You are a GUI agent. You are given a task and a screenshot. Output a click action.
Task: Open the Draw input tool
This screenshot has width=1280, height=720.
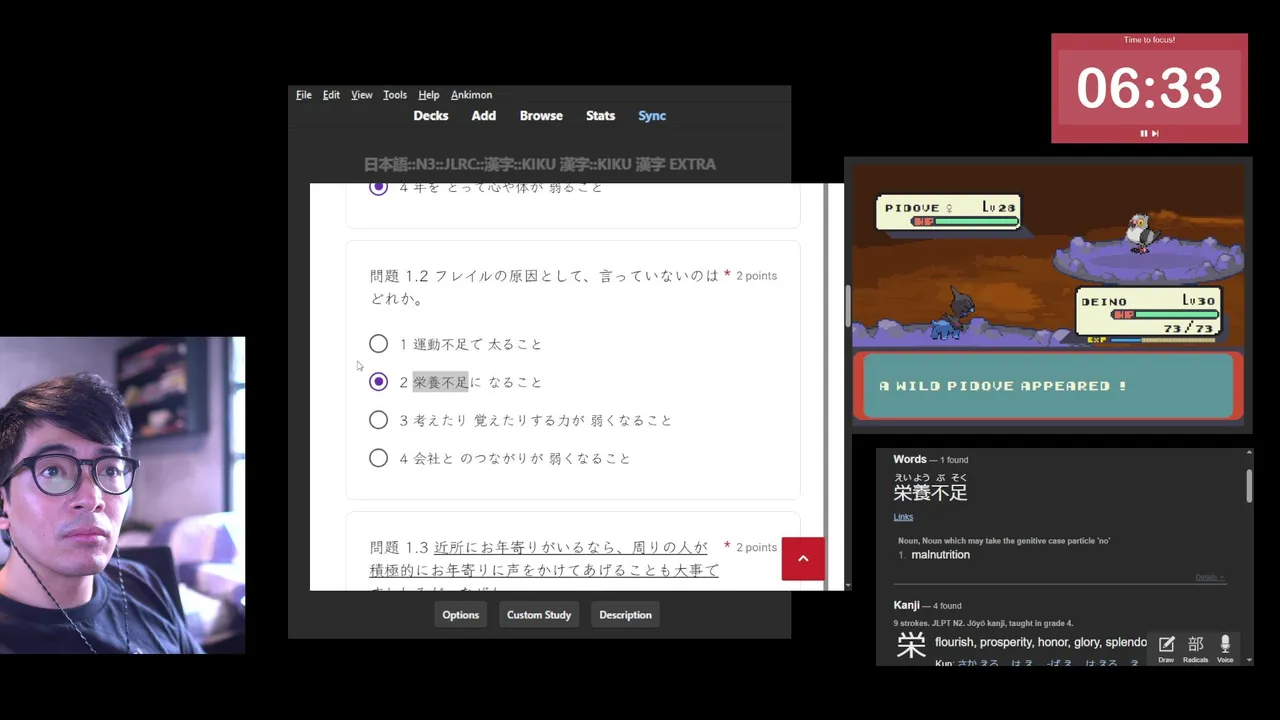click(1166, 648)
